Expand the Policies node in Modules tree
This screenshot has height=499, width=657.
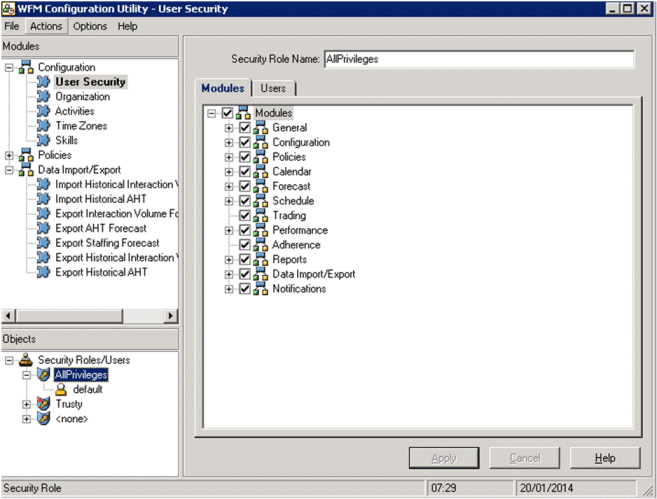point(10,156)
